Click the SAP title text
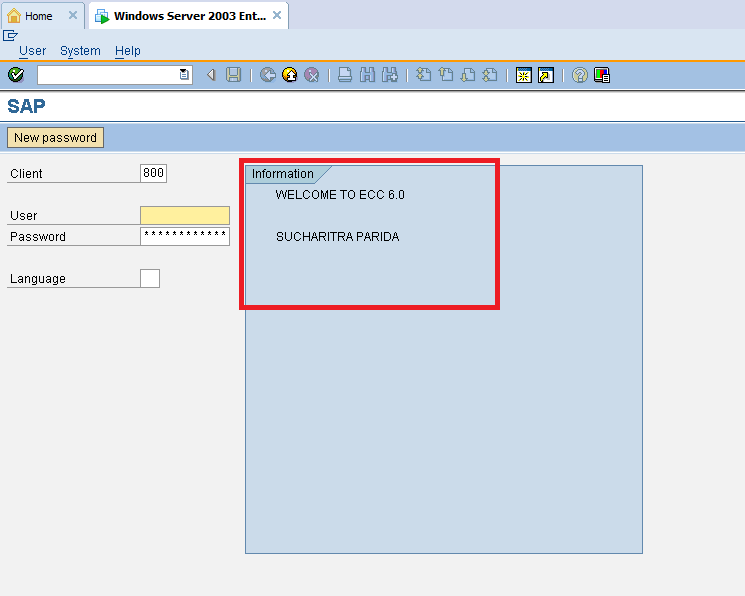 coord(26,106)
